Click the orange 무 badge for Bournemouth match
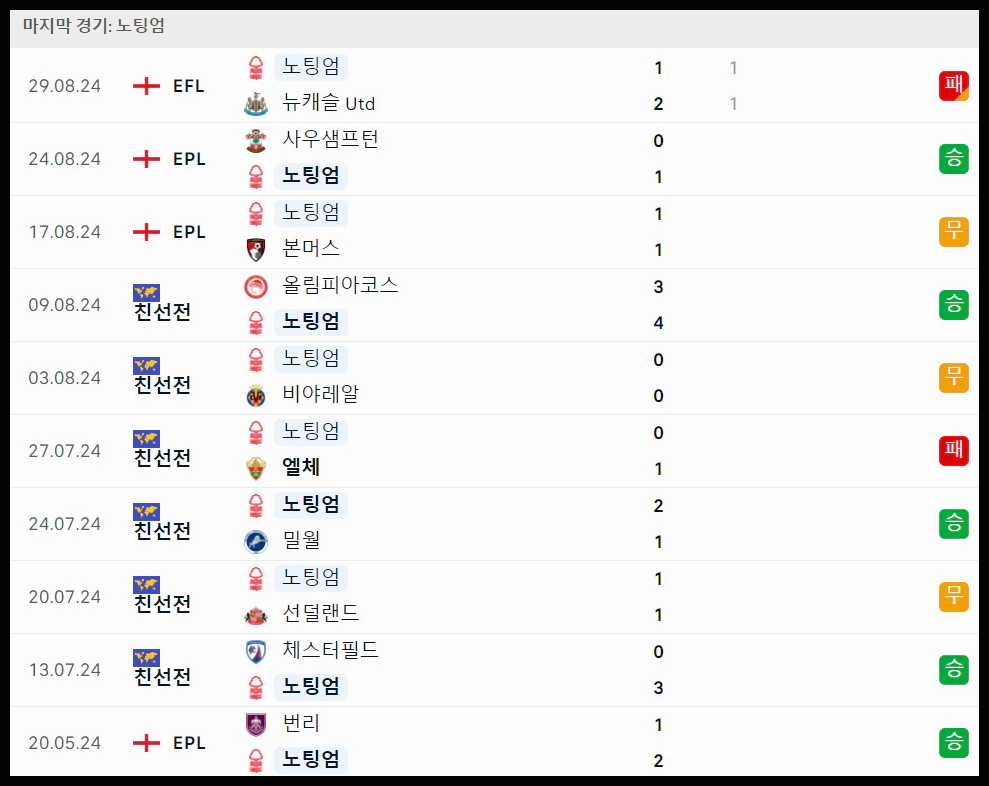989x786 pixels. (954, 232)
